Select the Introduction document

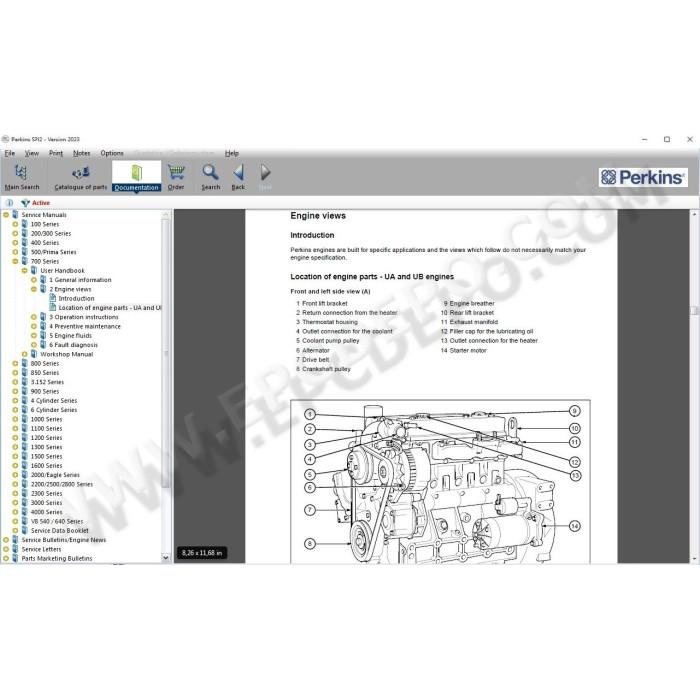76,298
